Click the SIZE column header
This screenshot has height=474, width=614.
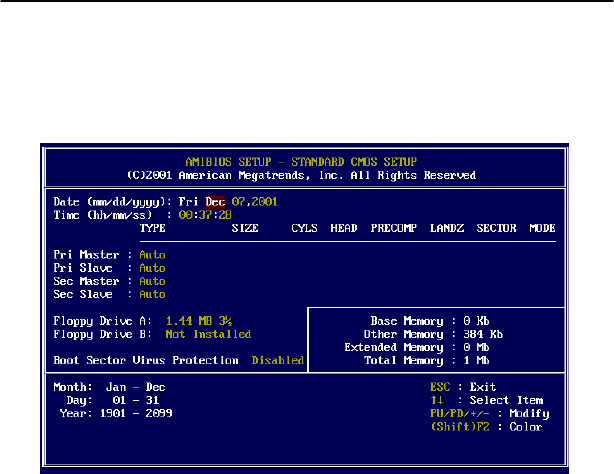click(244, 228)
